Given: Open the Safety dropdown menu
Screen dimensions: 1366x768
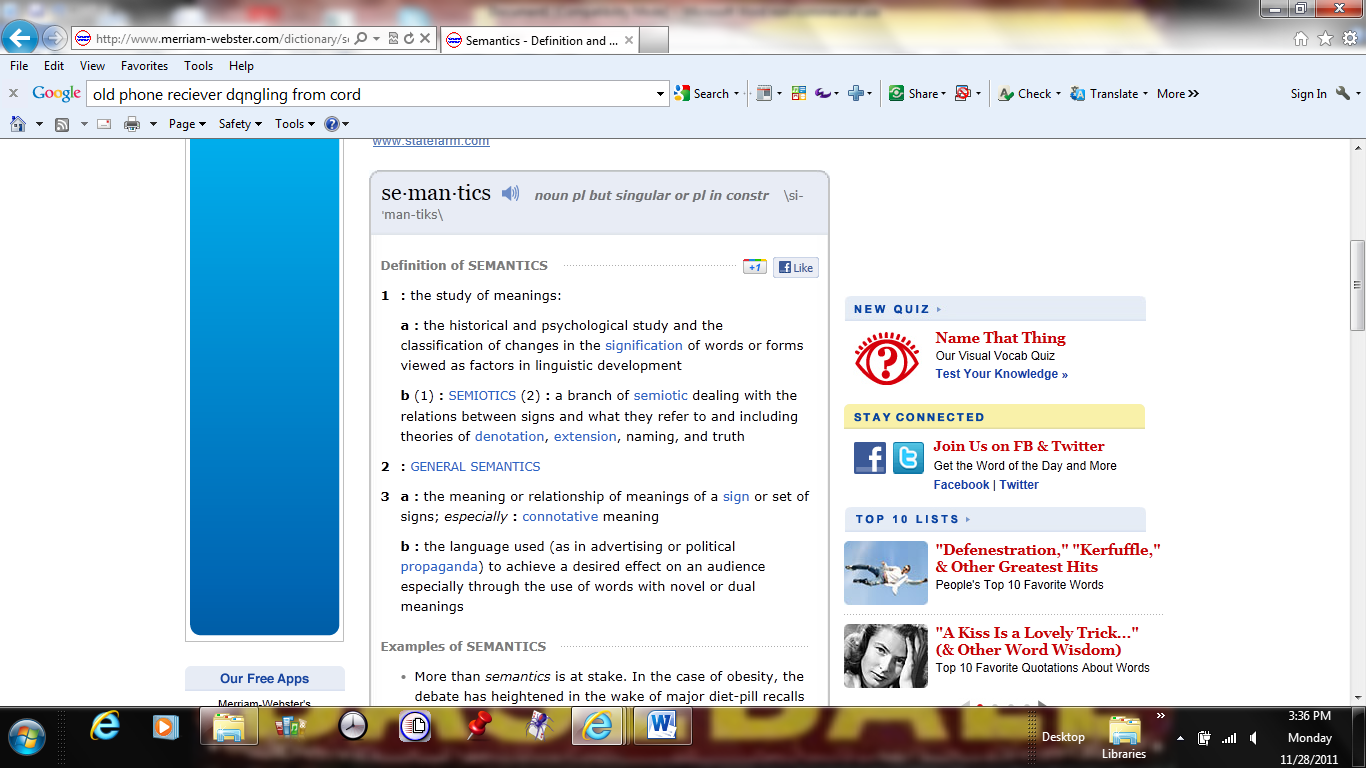Looking at the screenshot, I should (240, 124).
